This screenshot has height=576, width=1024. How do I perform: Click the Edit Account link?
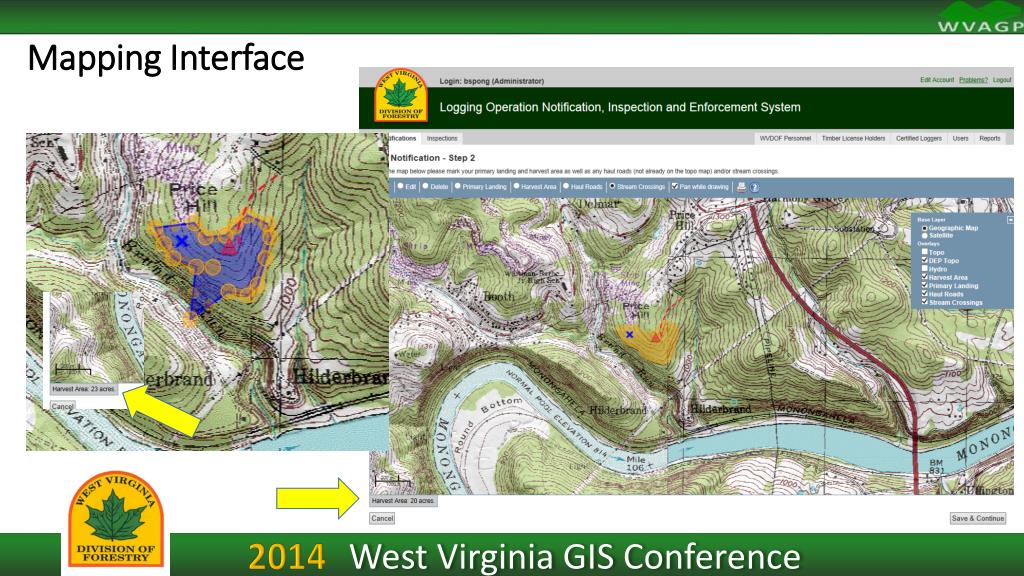(937, 80)
